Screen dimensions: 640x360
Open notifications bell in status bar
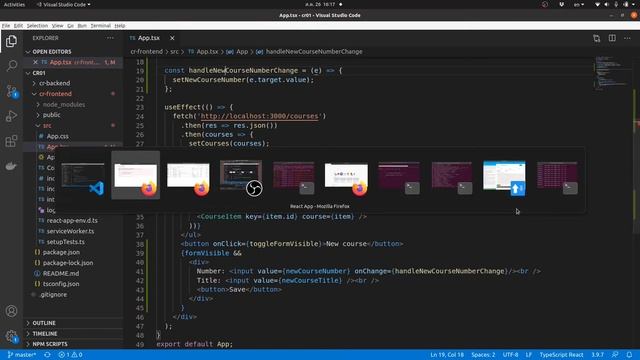coord(629,355)
